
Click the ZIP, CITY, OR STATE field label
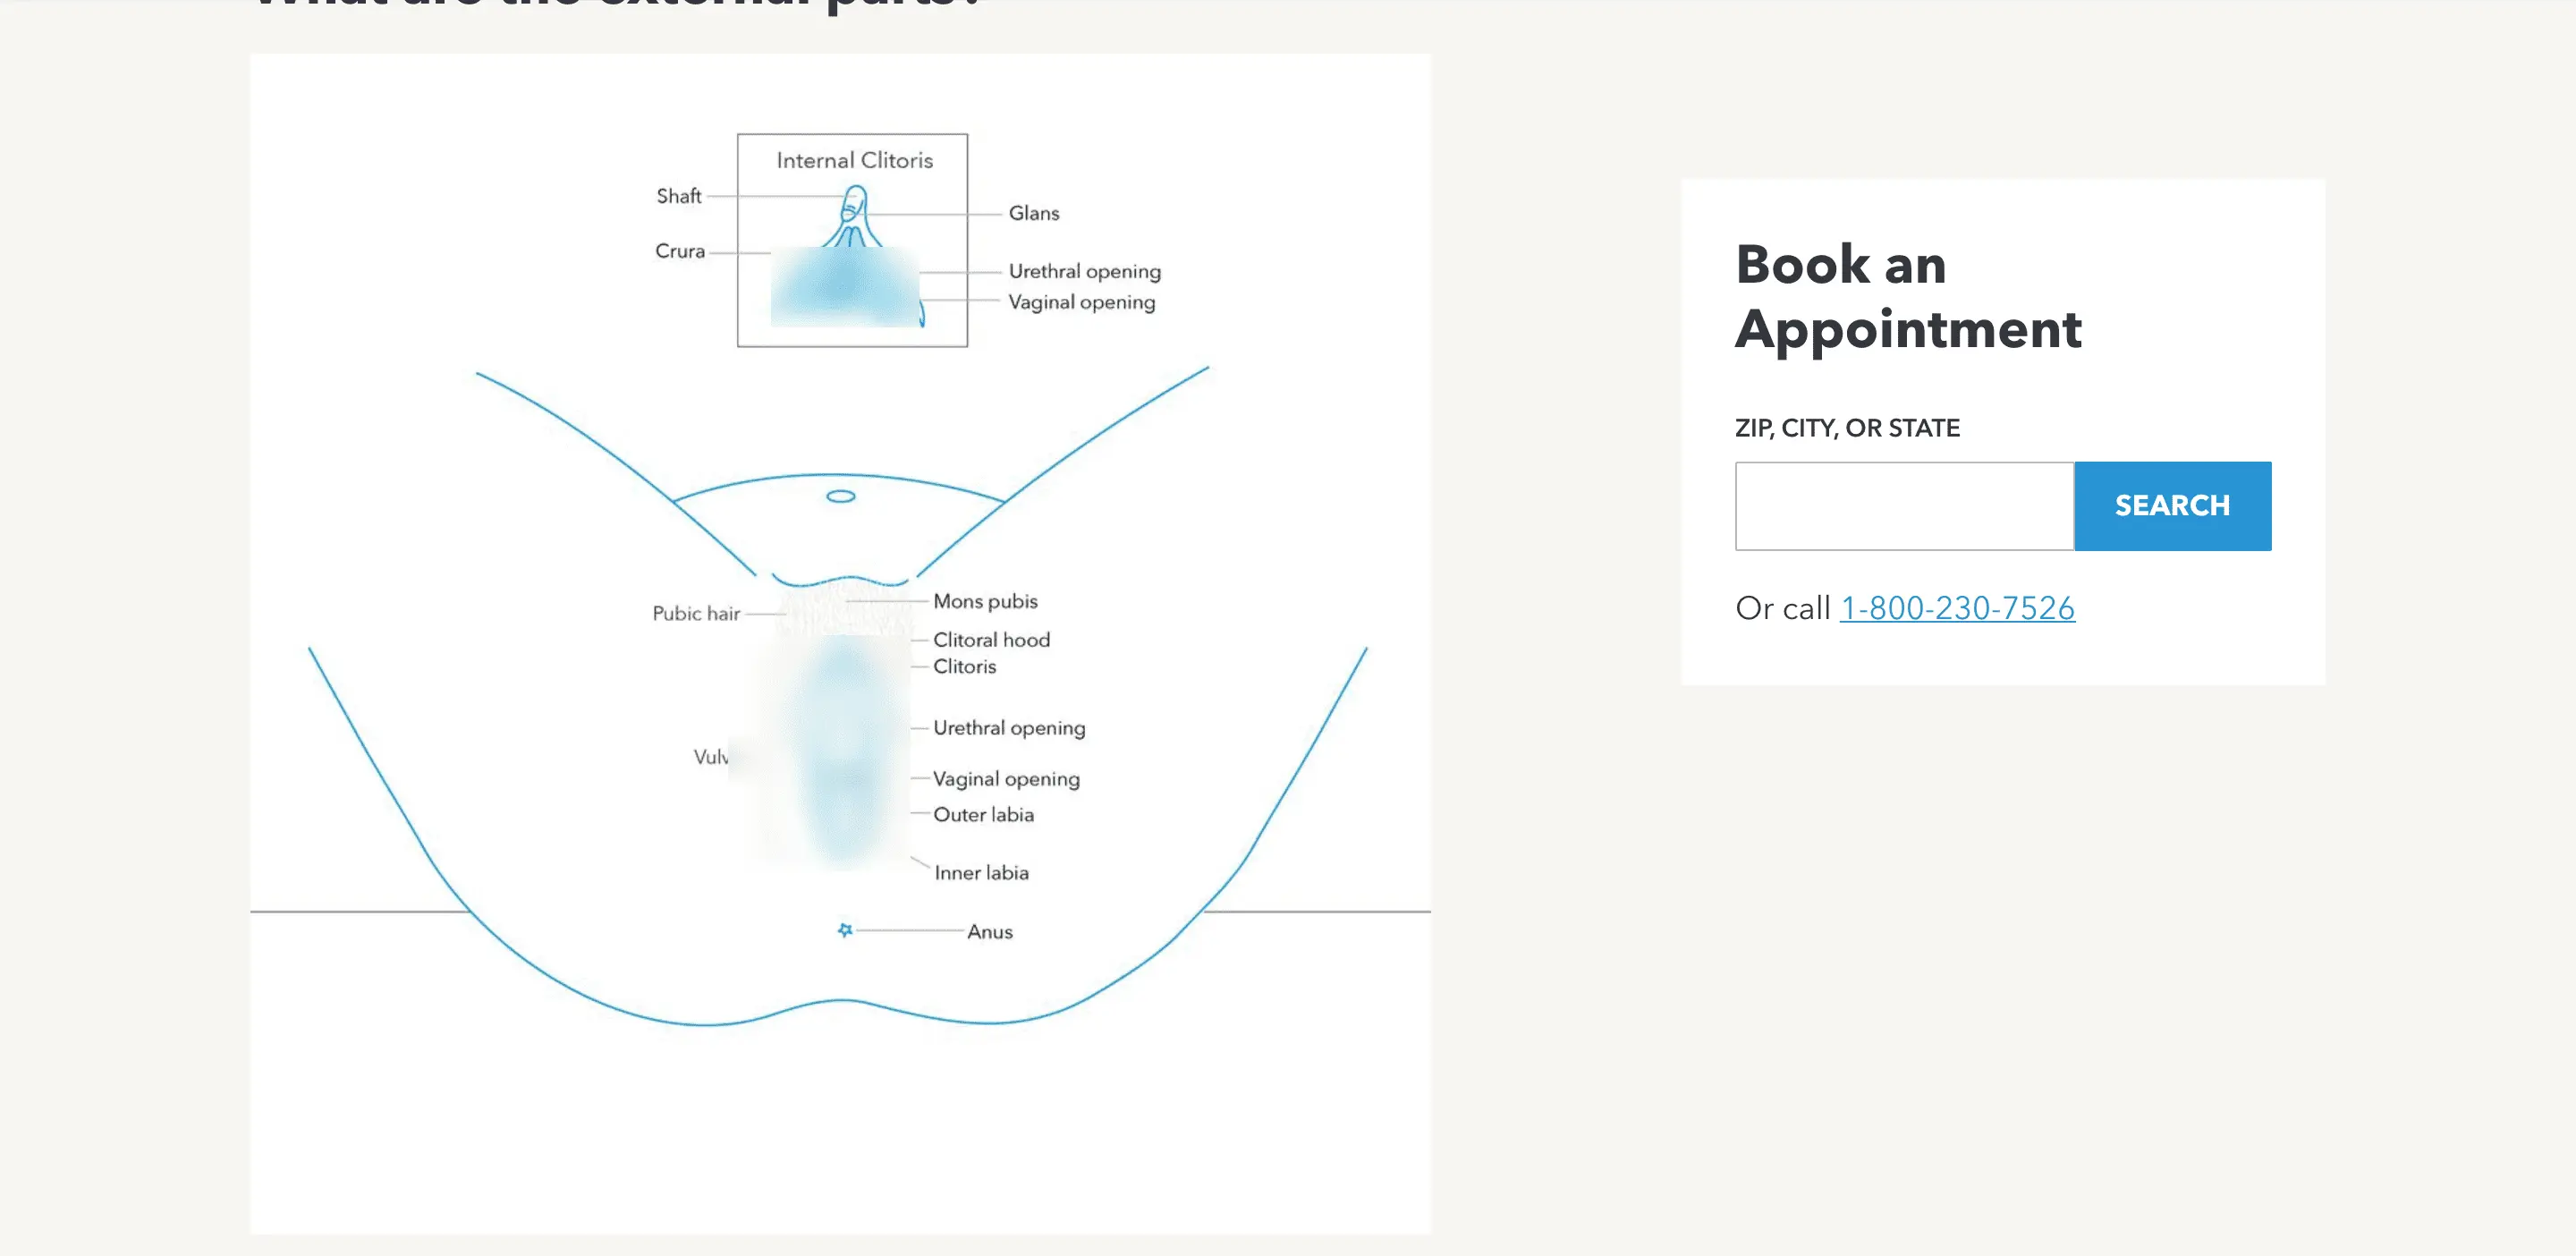pyautogui.click(x=1846, y=428)
